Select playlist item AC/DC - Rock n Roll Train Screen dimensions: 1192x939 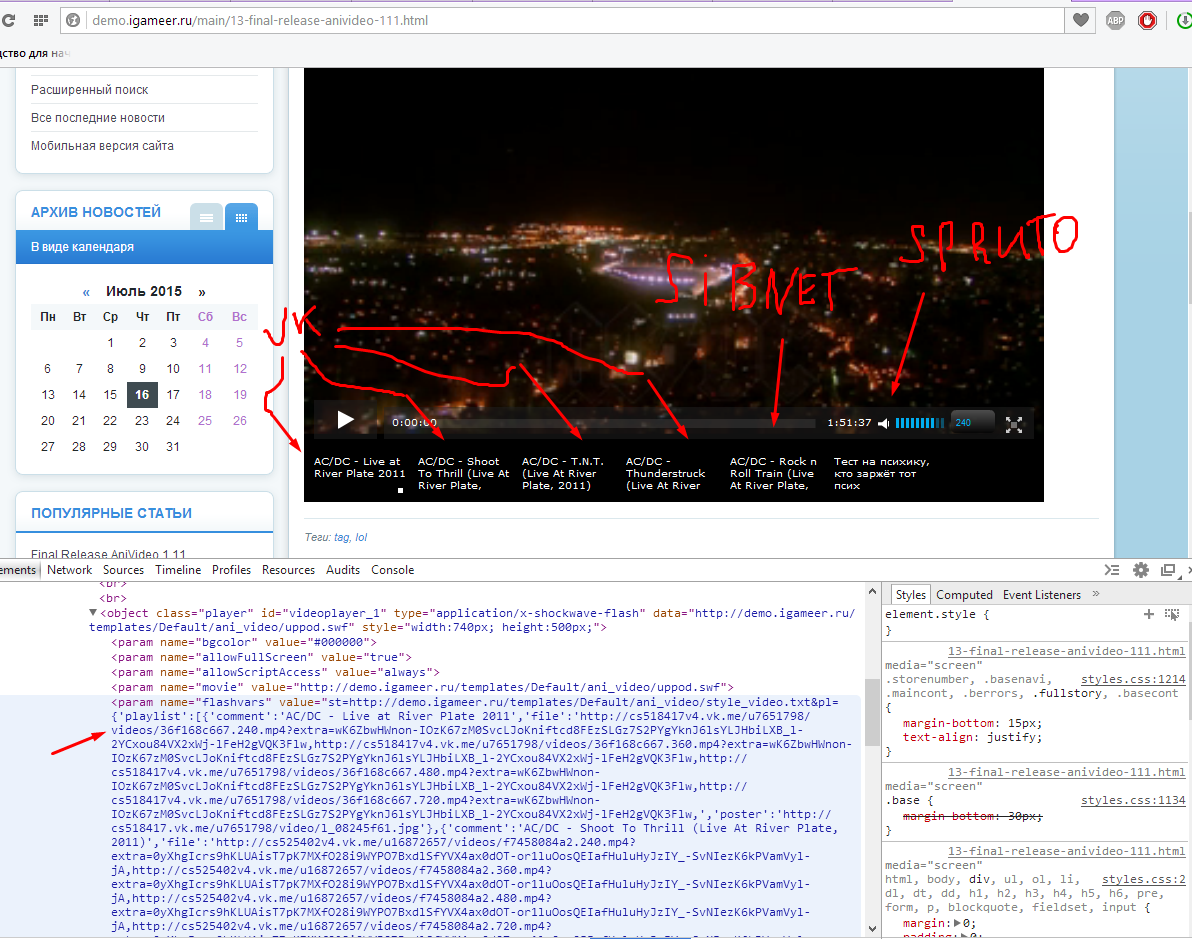(x=773, y=473)
